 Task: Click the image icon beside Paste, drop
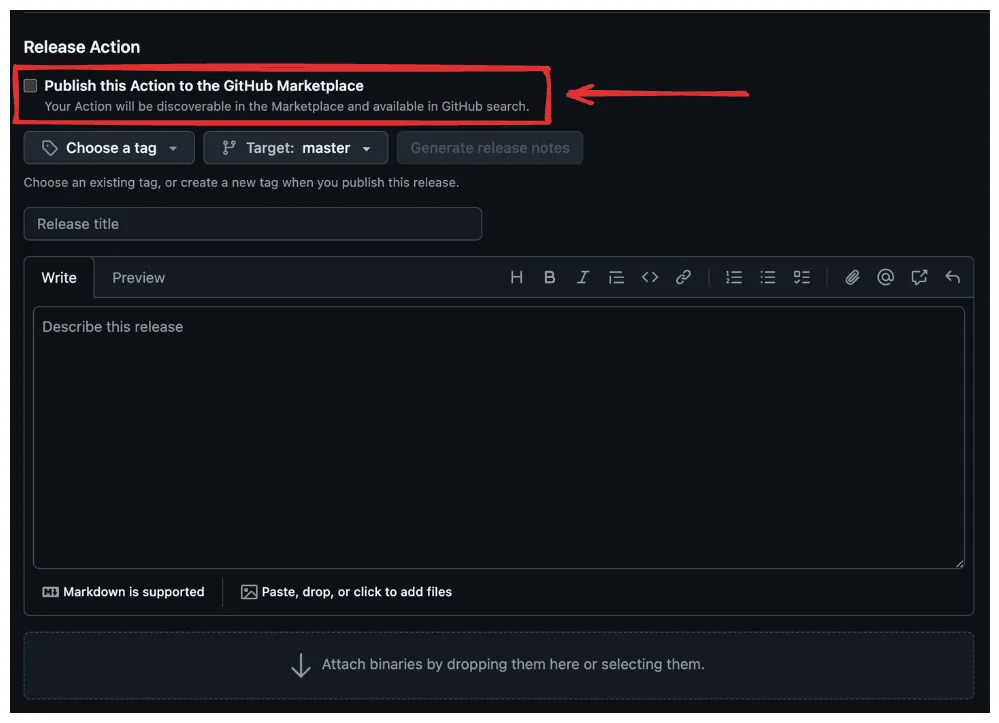click(x=249, y=592)
